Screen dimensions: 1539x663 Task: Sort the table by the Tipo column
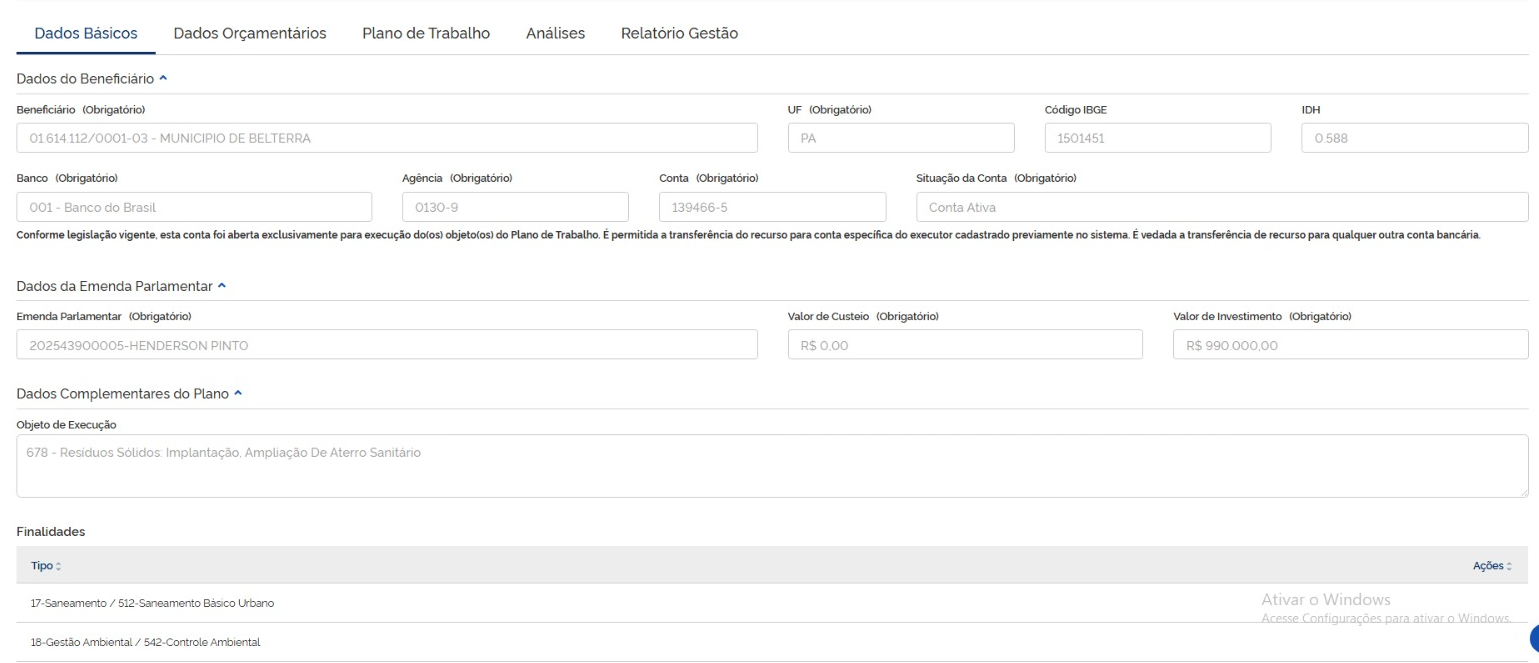pyautogui.click(x=45, y=566)
